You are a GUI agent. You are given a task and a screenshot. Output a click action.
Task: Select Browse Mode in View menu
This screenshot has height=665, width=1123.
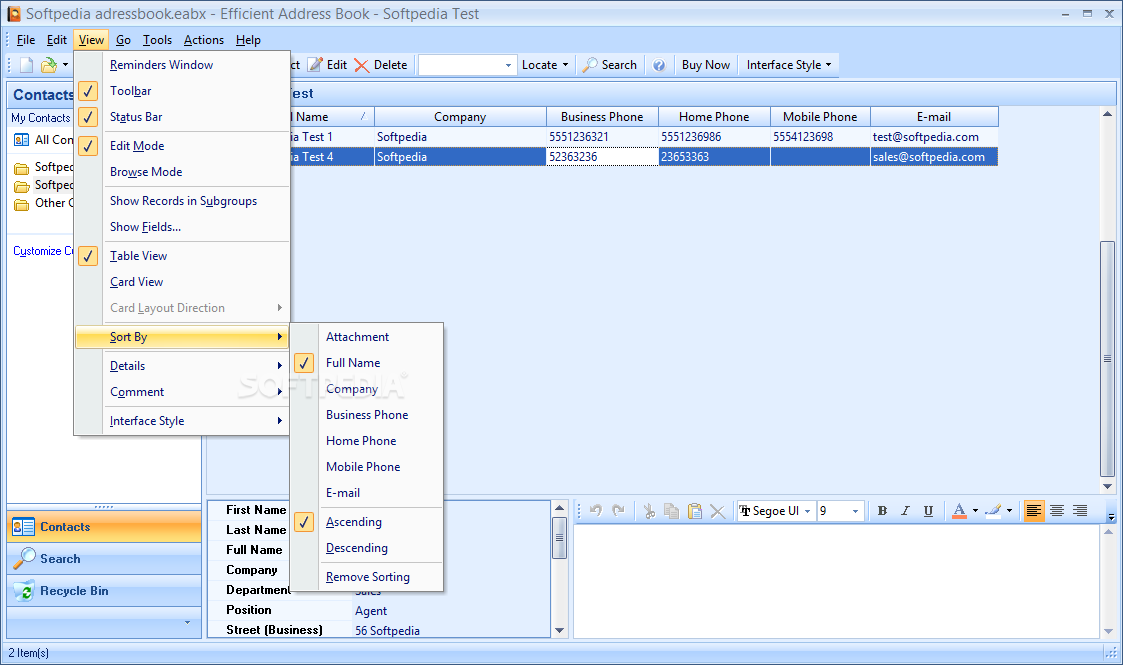click(x=182, y=172)
